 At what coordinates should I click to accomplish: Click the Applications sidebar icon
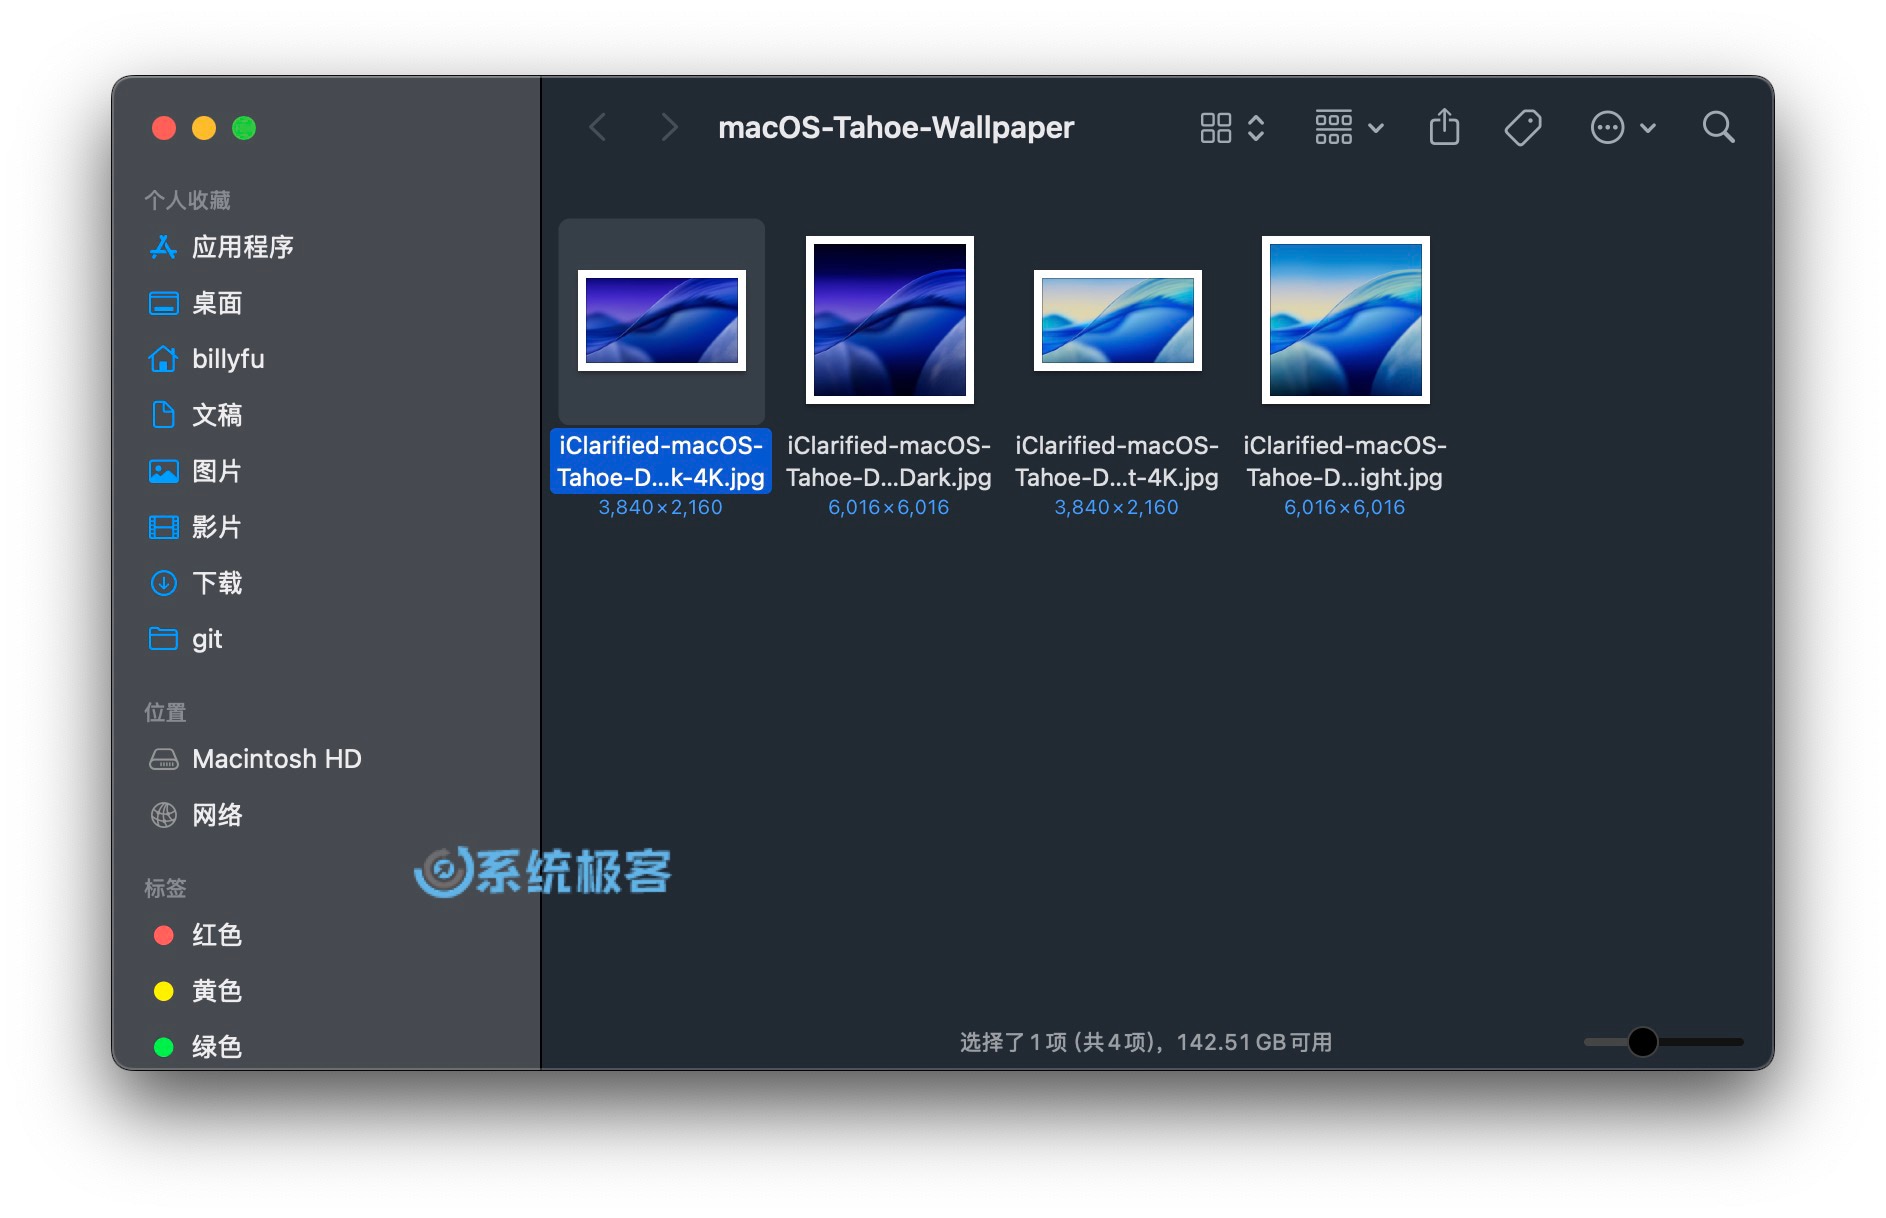point(163,247)
